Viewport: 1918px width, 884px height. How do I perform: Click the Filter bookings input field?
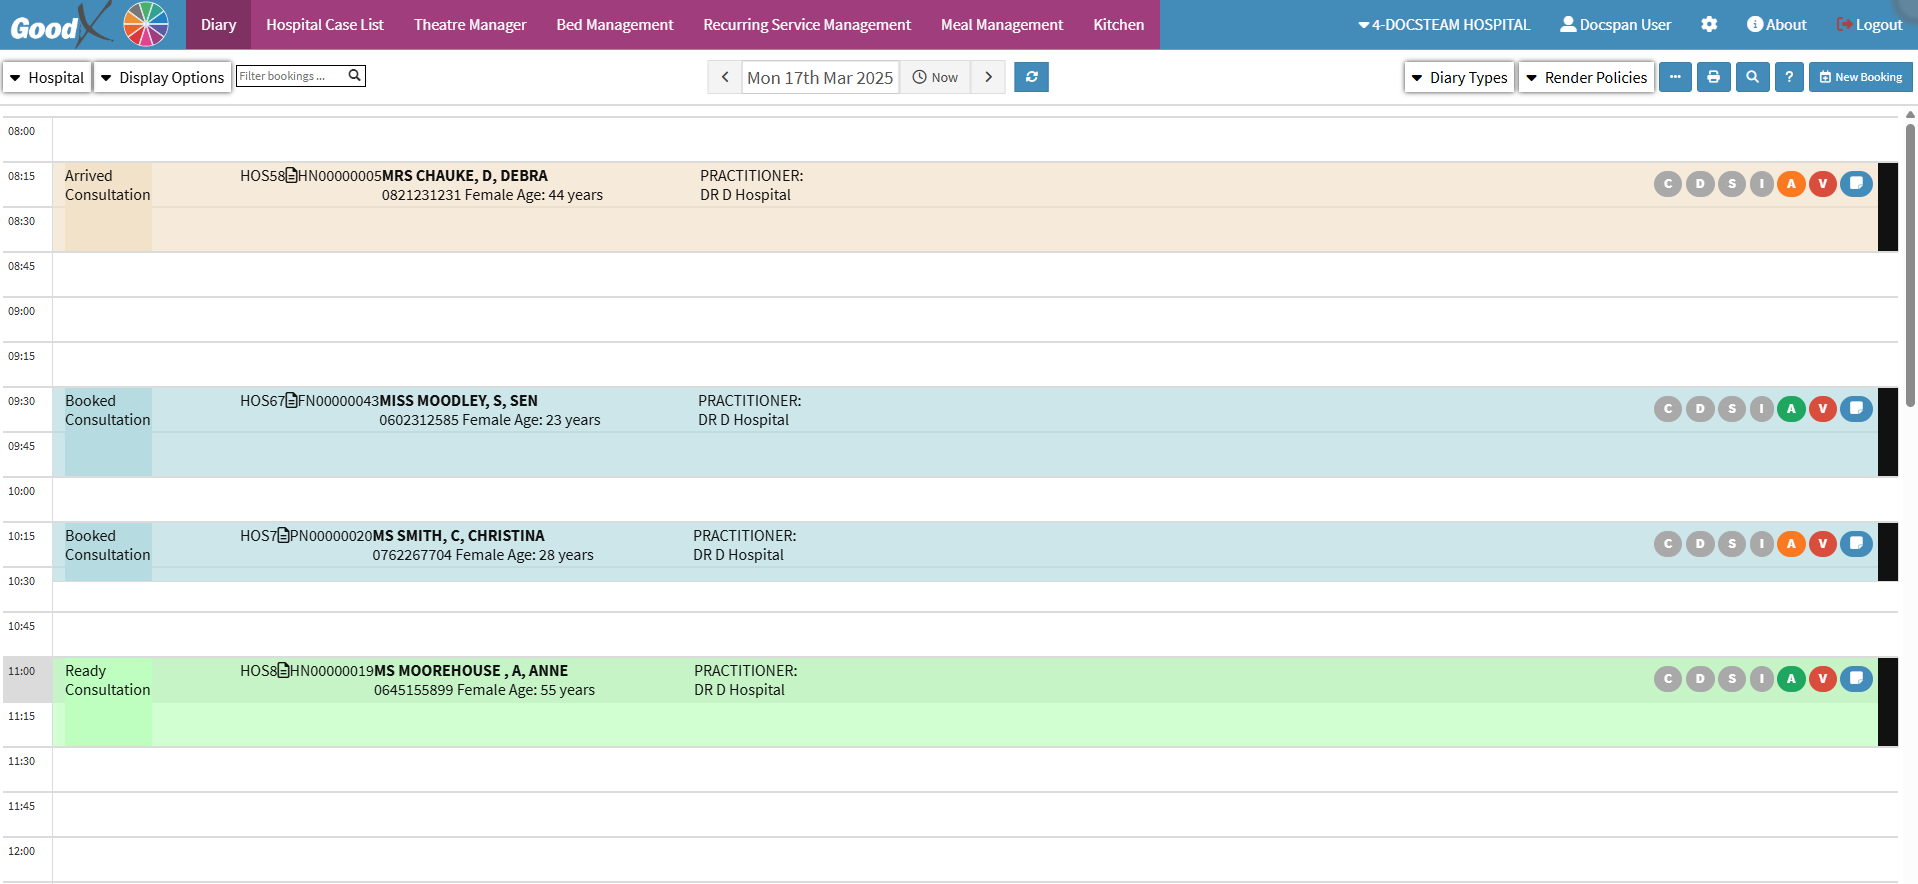point(291,76)
